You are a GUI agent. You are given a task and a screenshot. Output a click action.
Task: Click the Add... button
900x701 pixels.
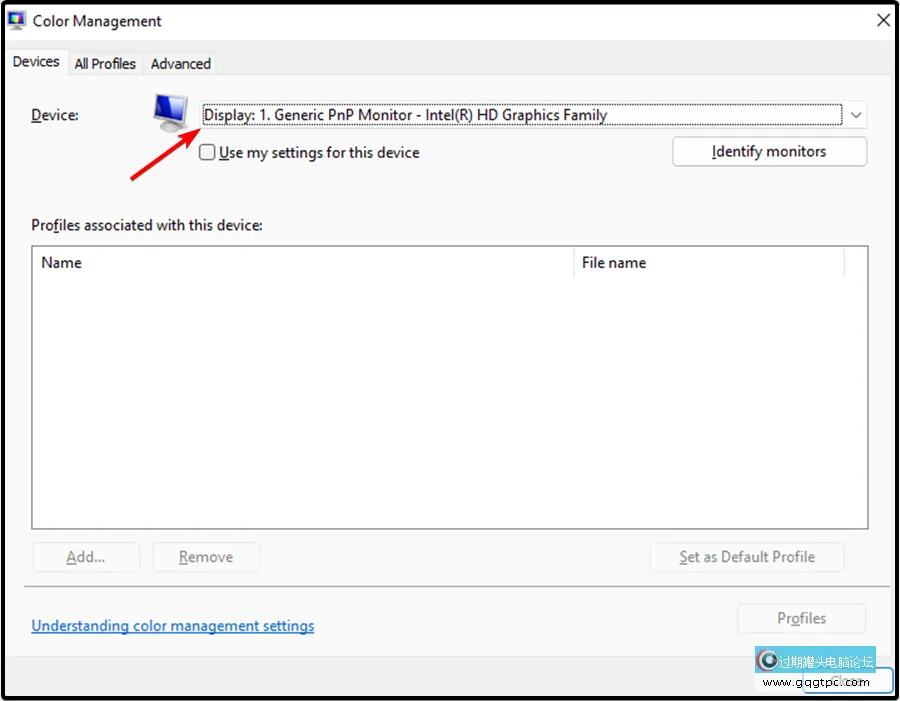point(86,557)
